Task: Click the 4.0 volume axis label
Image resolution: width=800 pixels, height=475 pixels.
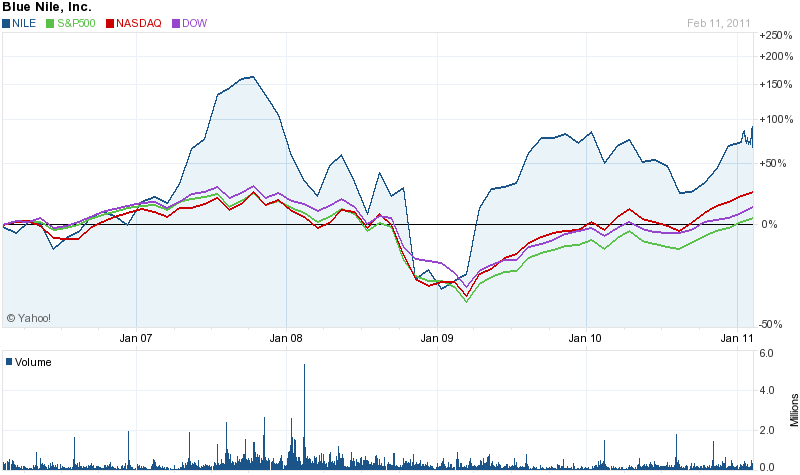Action: coord(767,390)
